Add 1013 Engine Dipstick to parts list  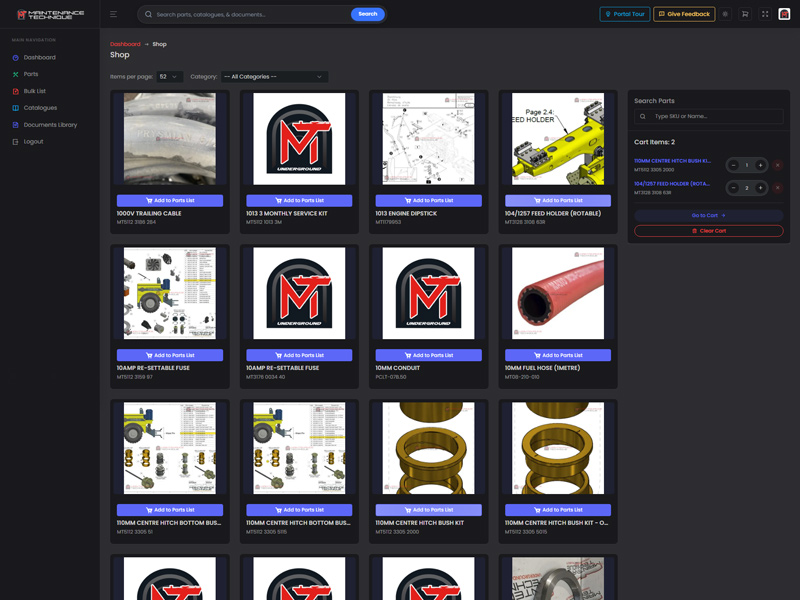pos(429,201)
